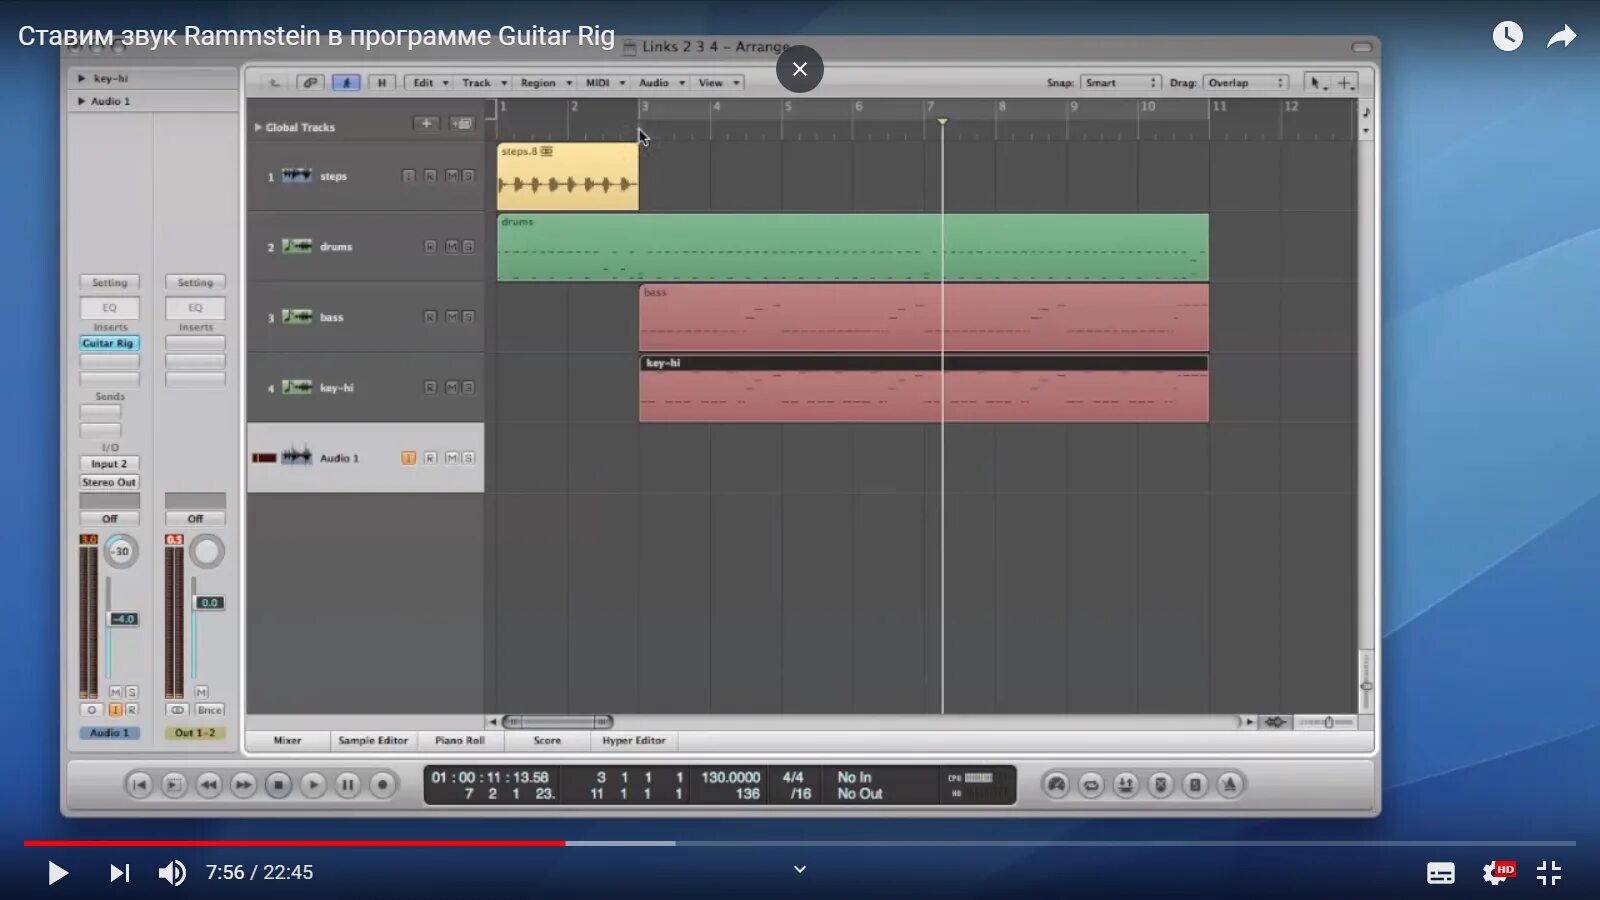Select the bass track icon

(x=296, y=317)
